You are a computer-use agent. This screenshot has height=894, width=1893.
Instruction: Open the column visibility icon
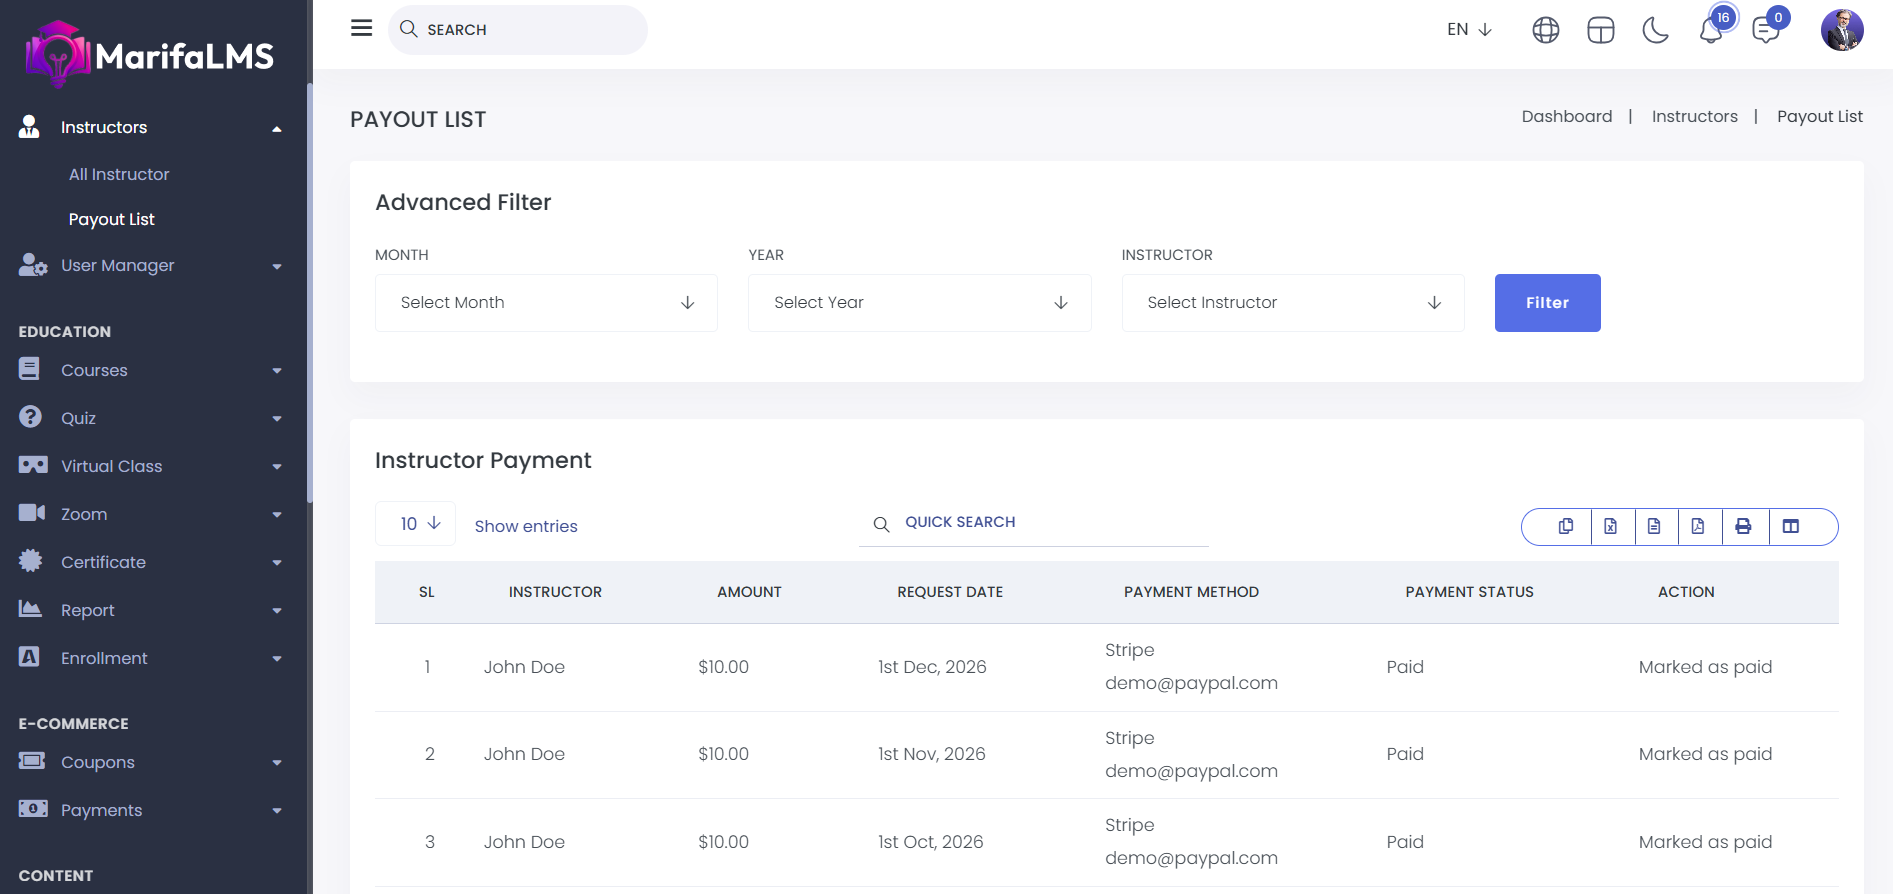(1791, 526)
